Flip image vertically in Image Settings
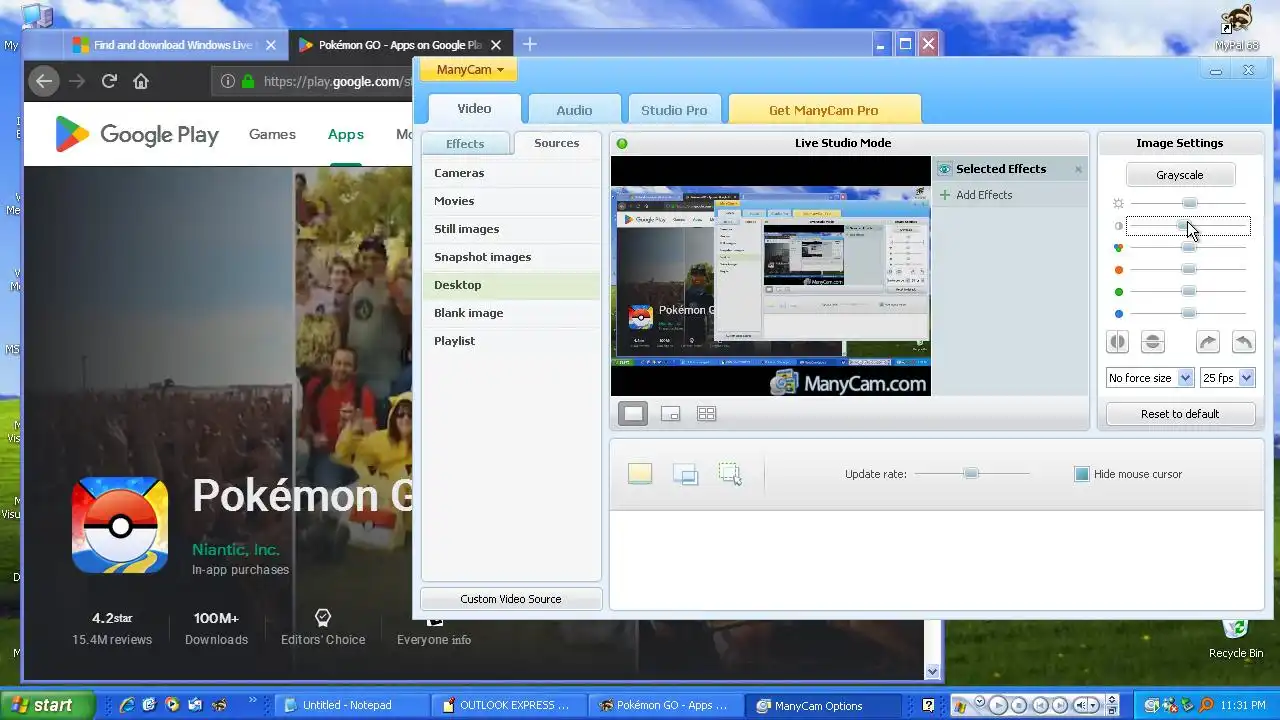The image size is (1280, 720). point(1152,342)
